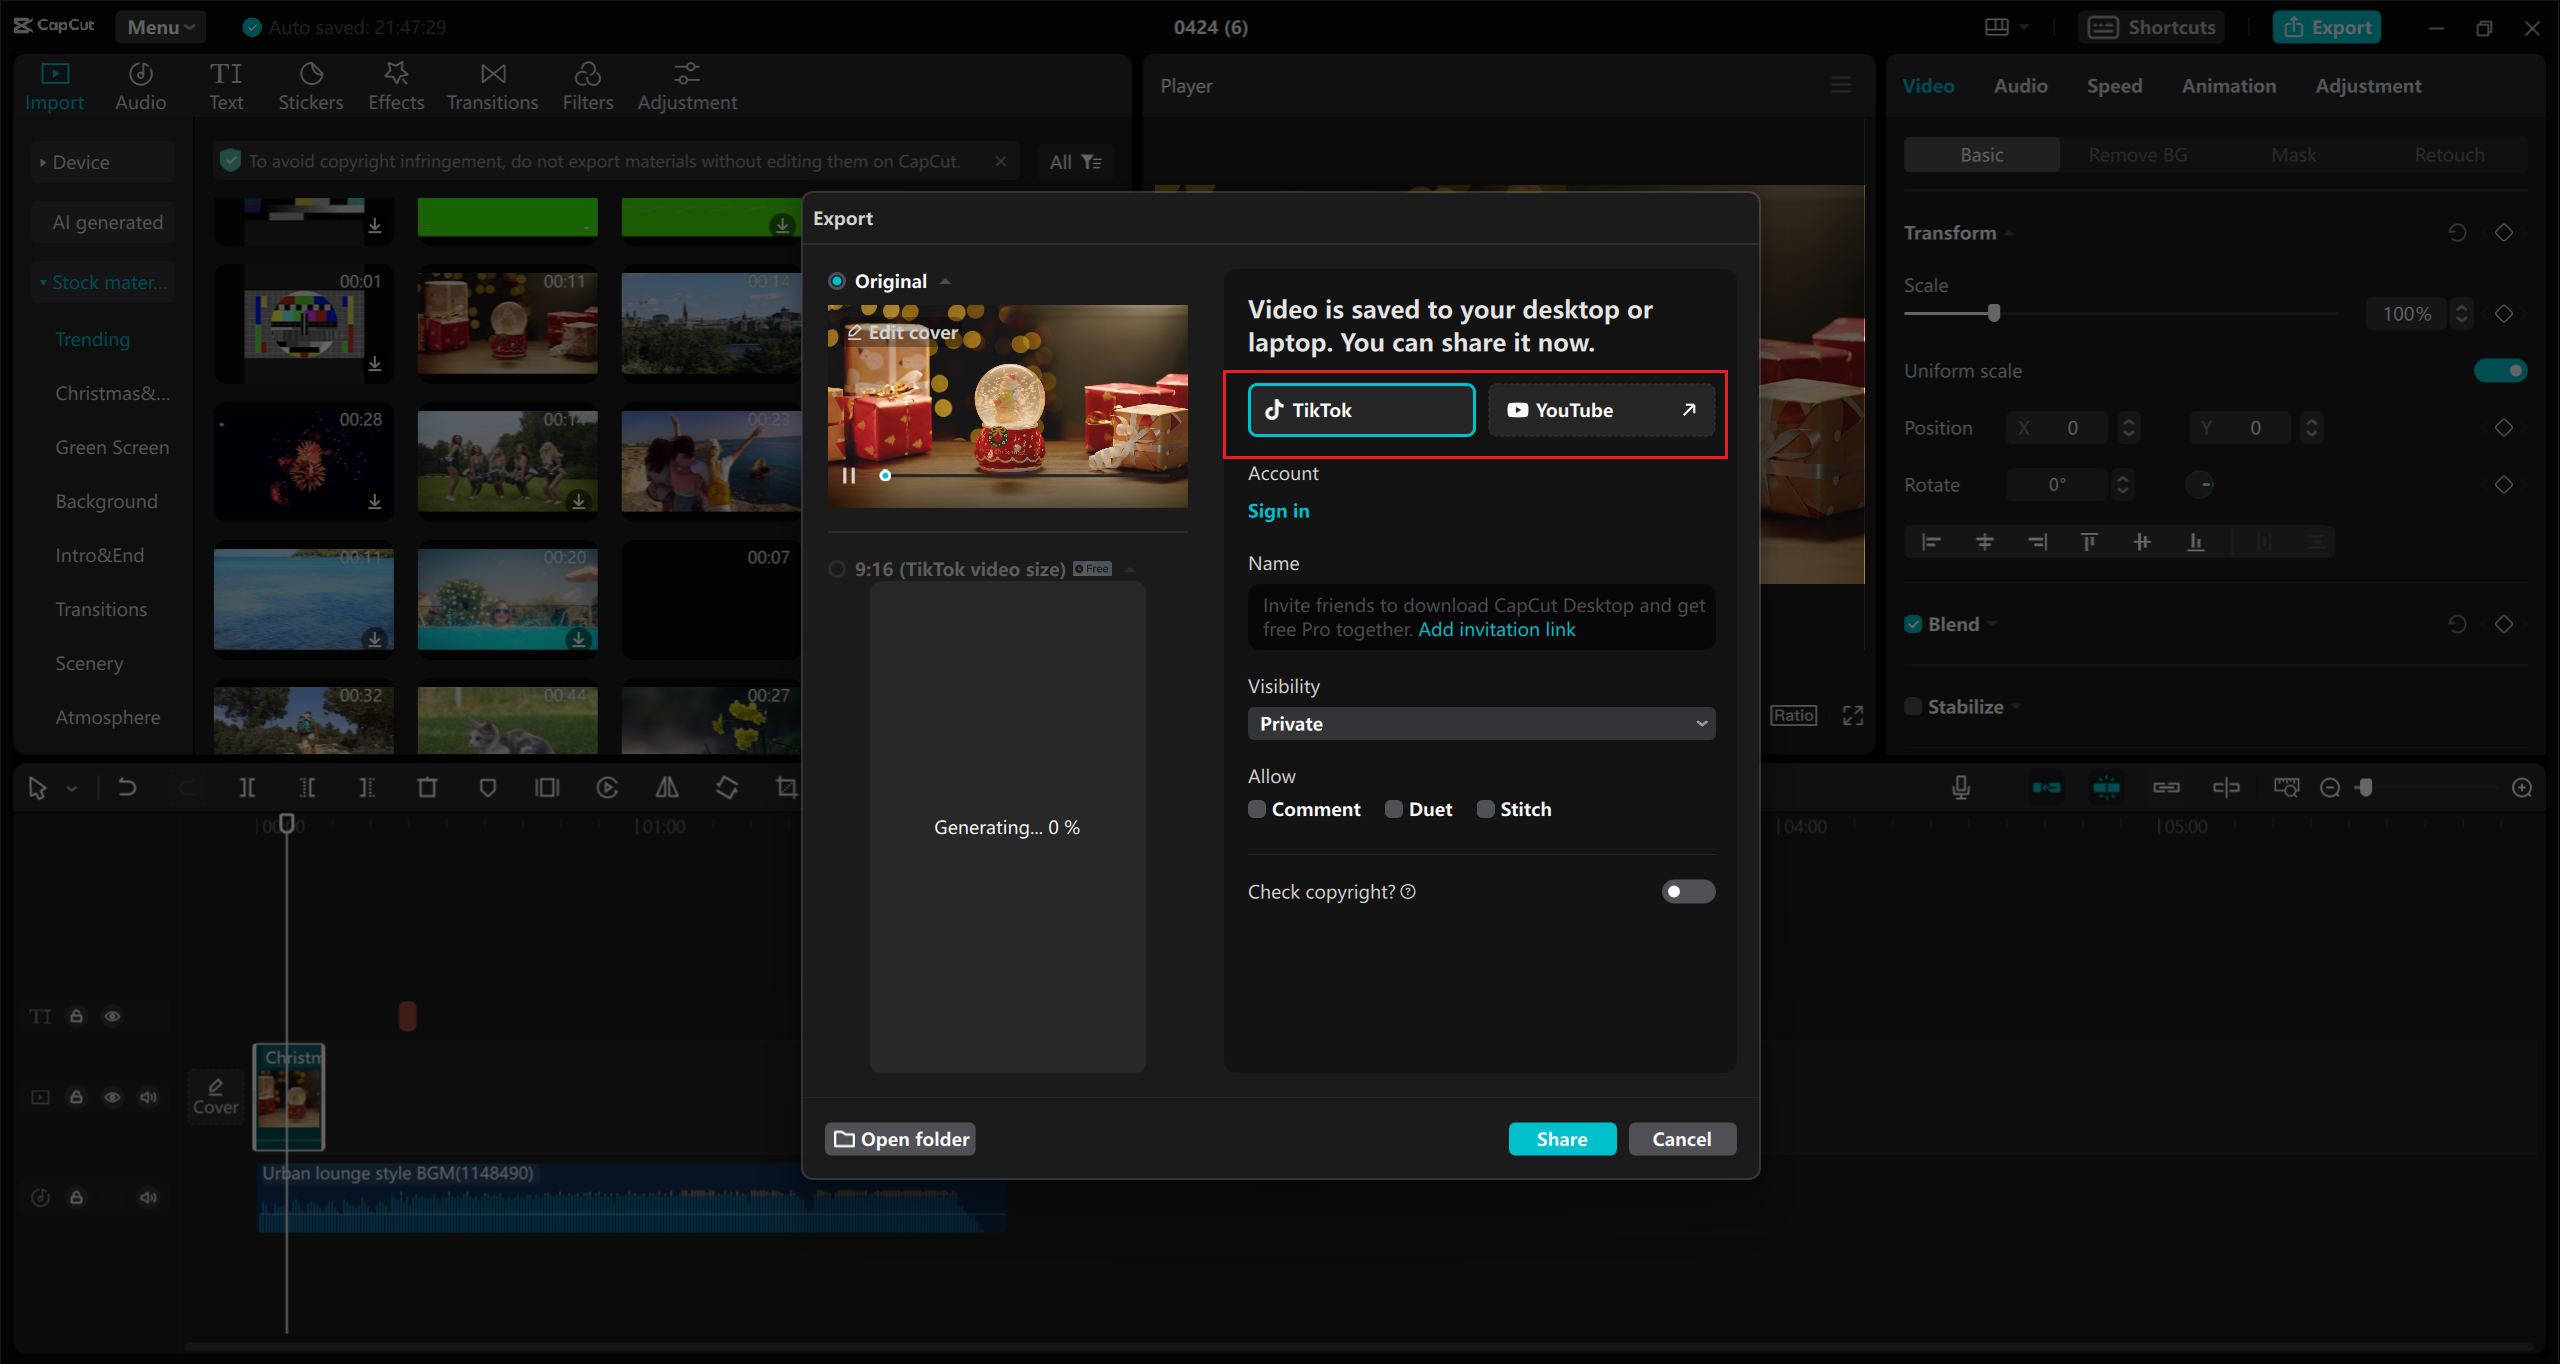Open the Transitions panel in top toolbar
This screenshot has width=2560, height=1364.
[492, 86]
